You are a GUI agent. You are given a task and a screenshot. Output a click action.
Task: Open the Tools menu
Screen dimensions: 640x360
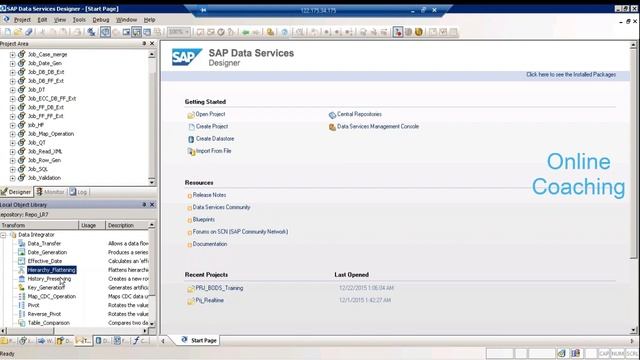79,20
